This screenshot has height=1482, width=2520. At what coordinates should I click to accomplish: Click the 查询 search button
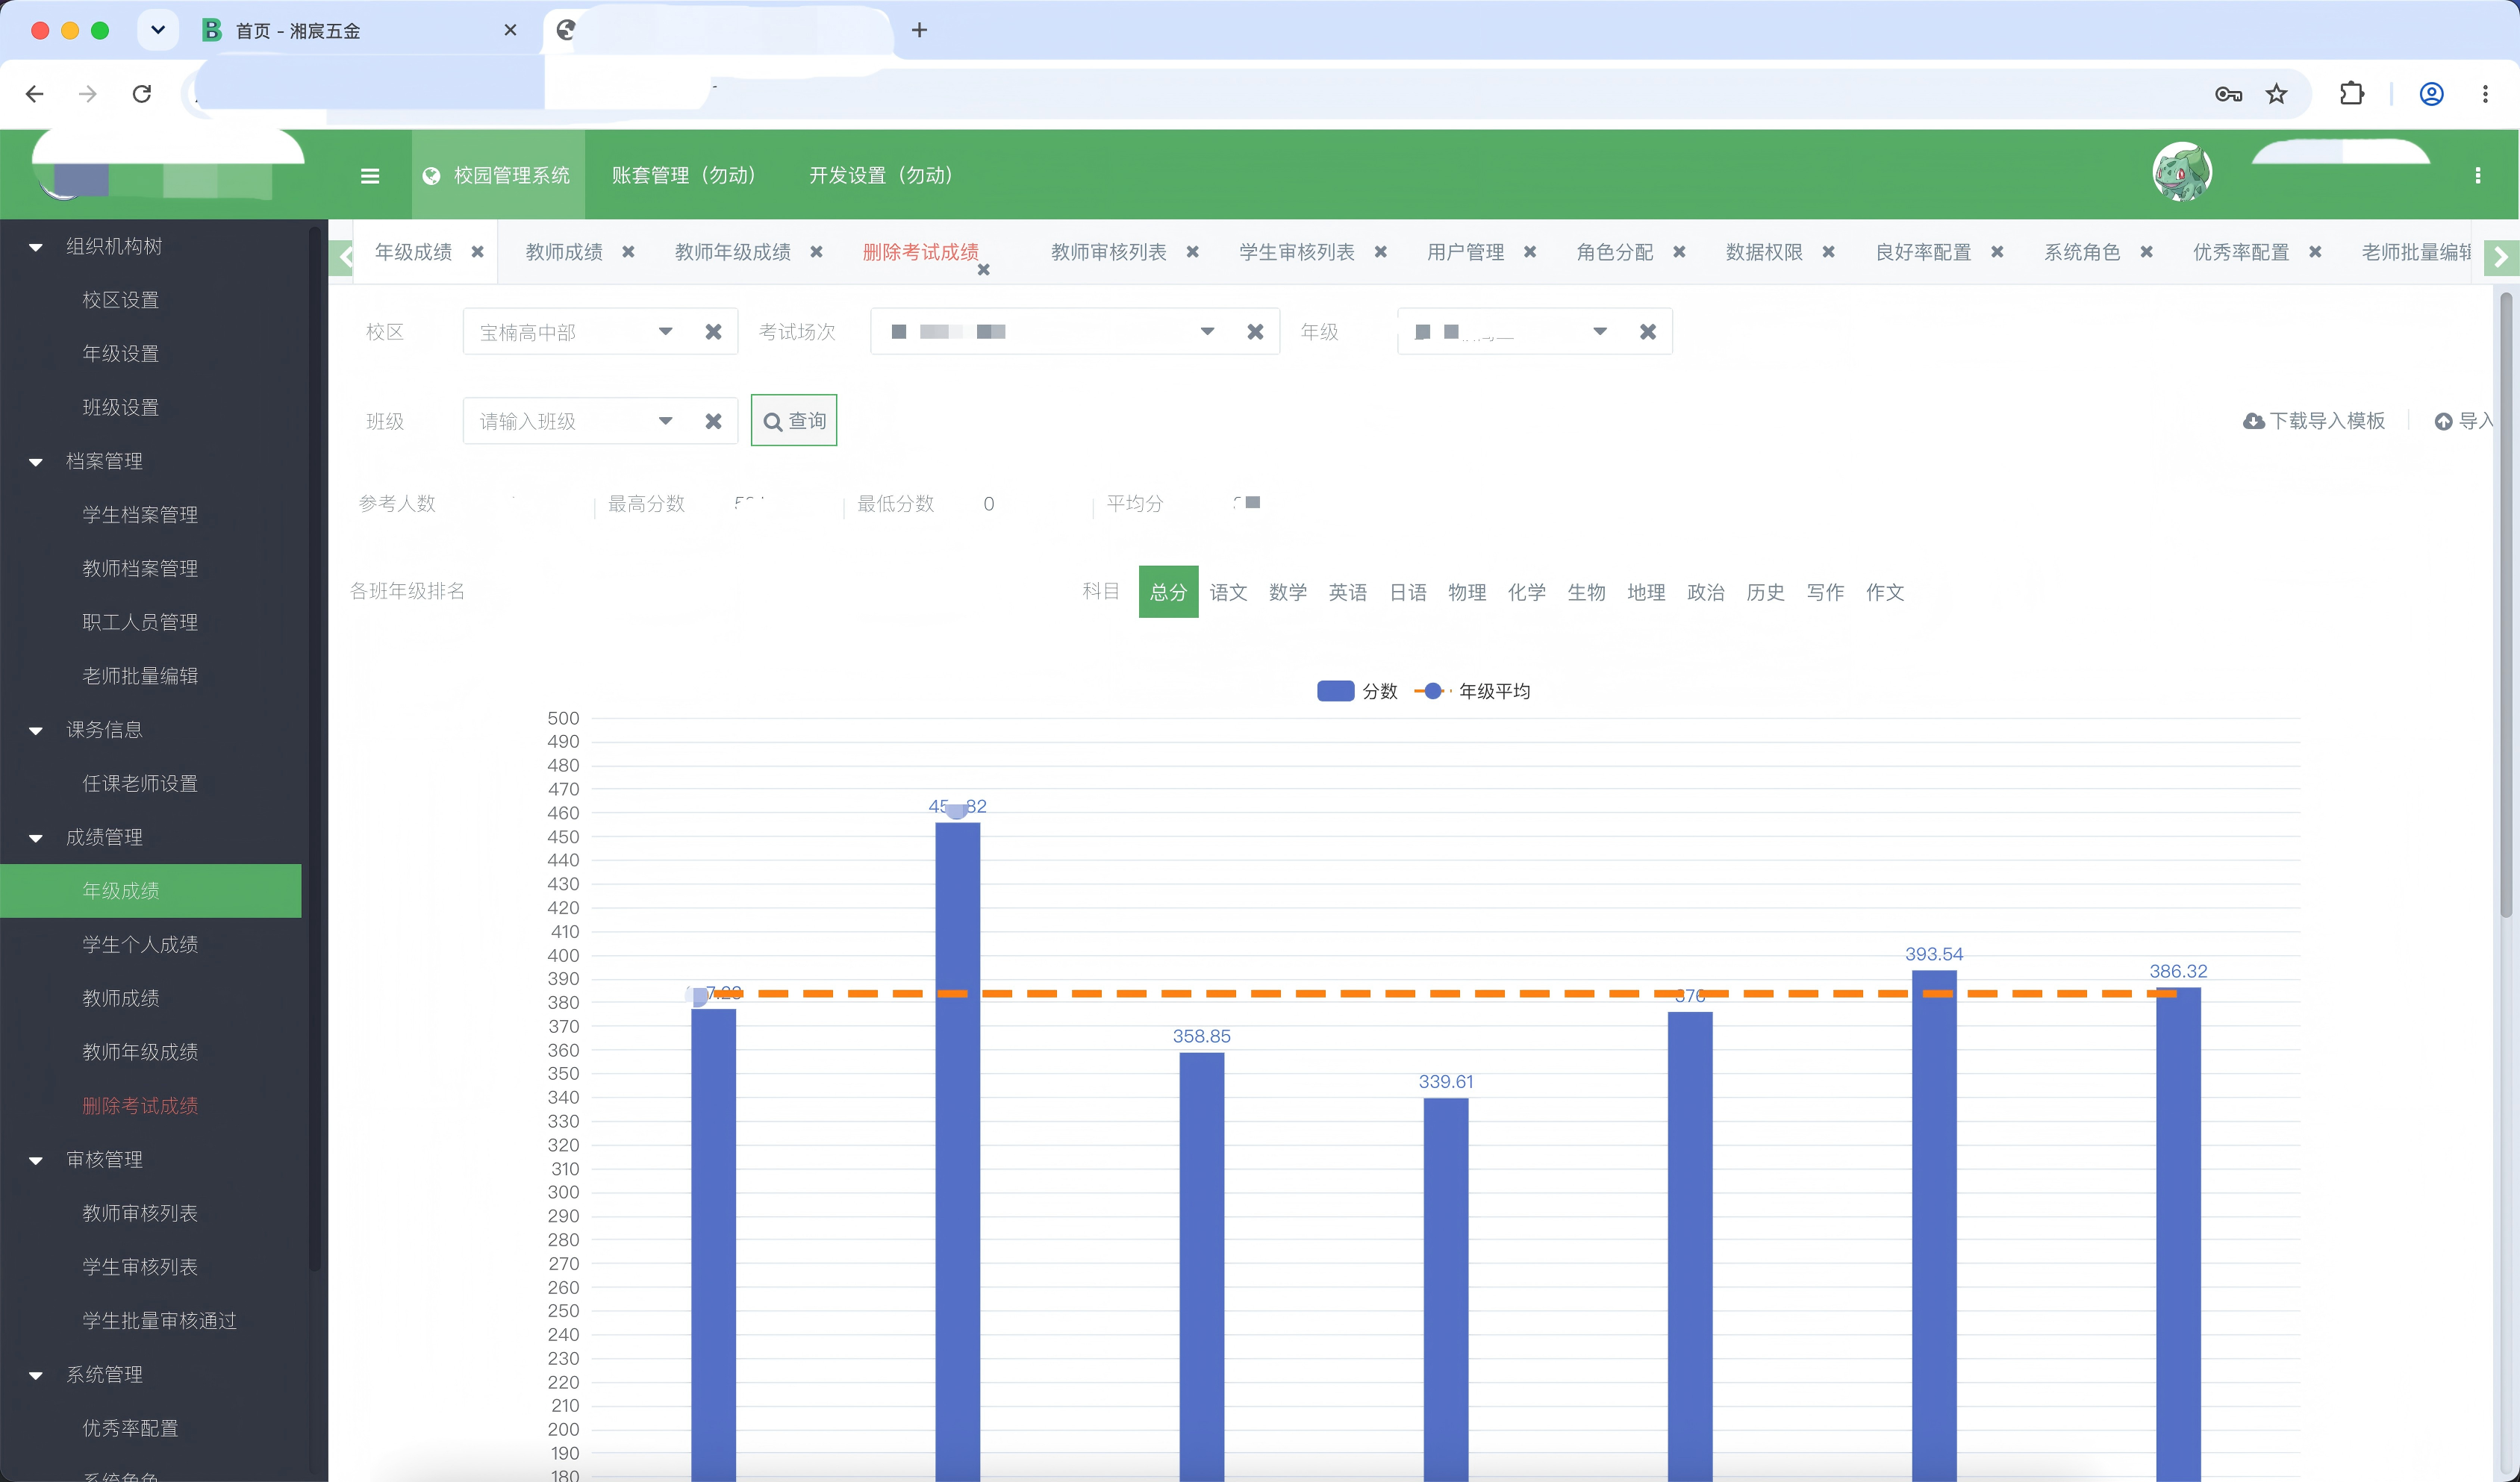tap(794, 421)
